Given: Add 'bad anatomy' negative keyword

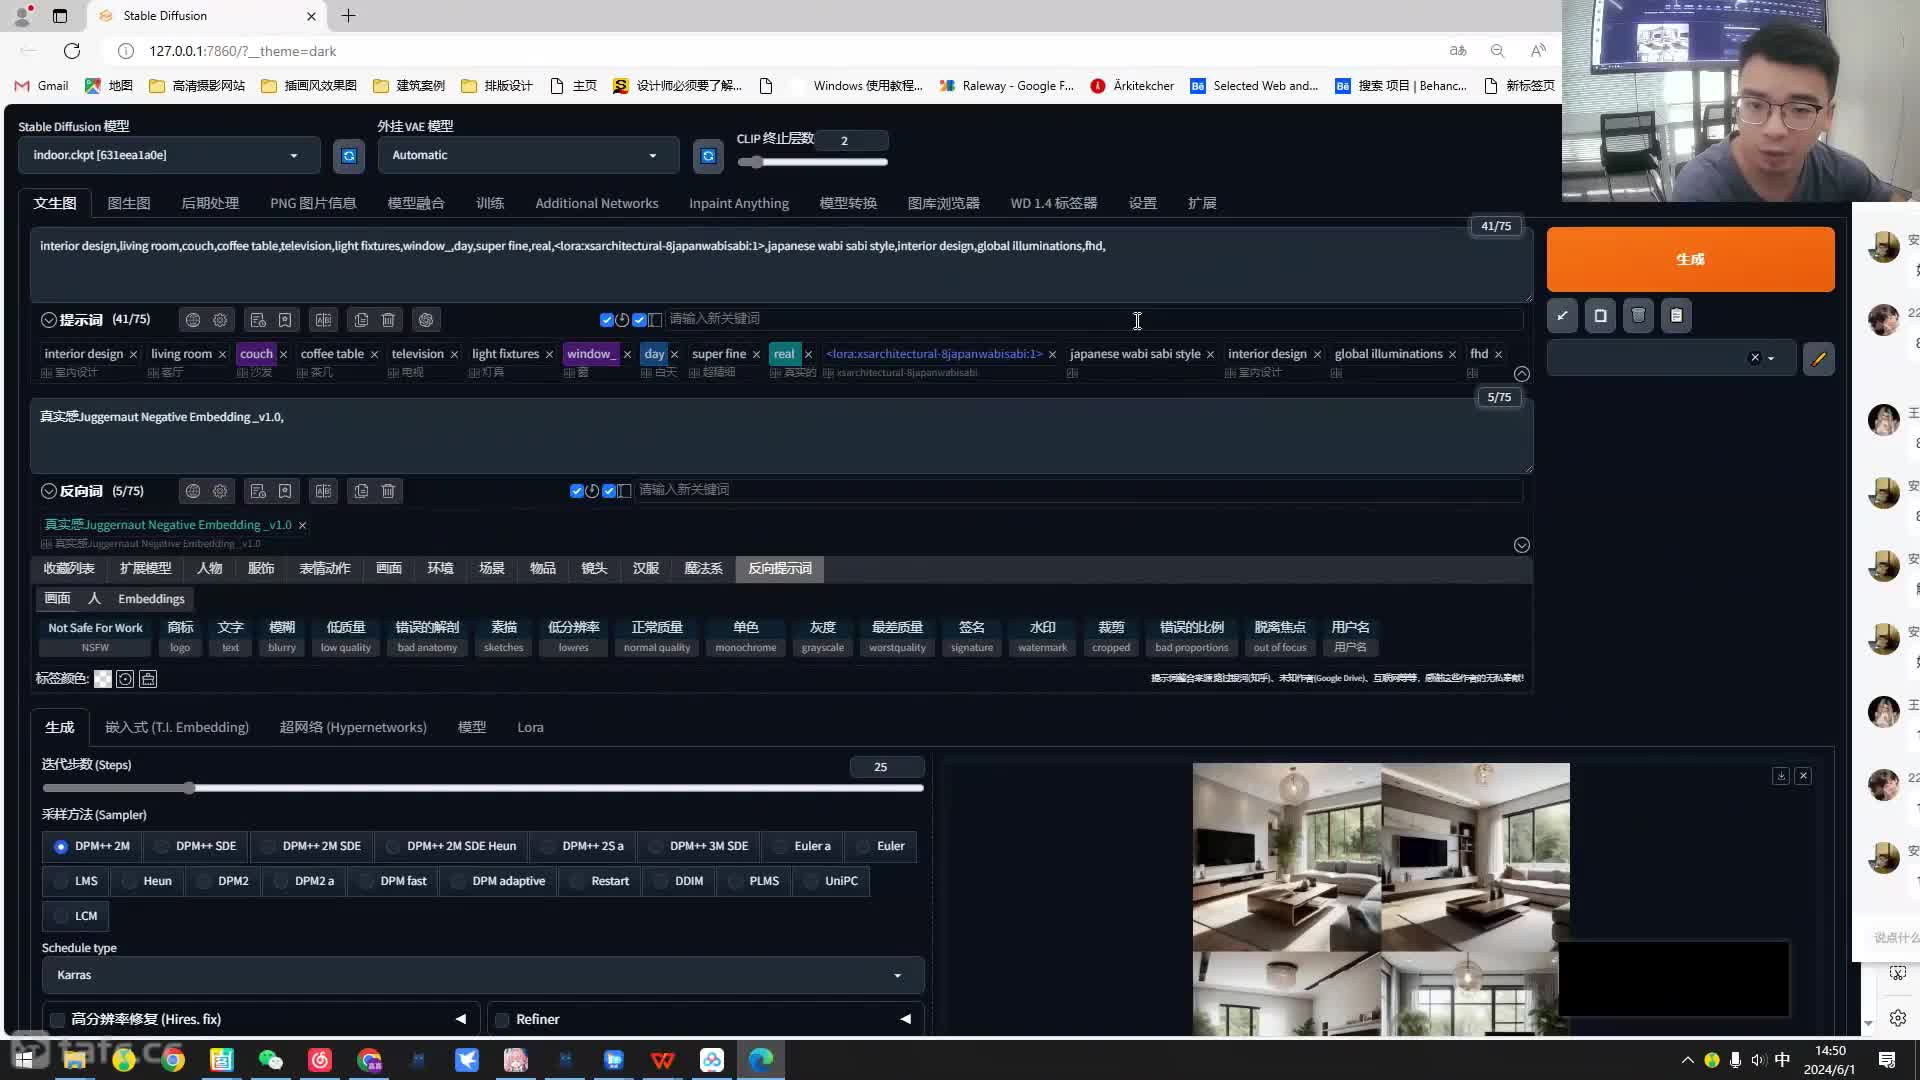Looking at the screenshot, I should [x=427, y=637].
